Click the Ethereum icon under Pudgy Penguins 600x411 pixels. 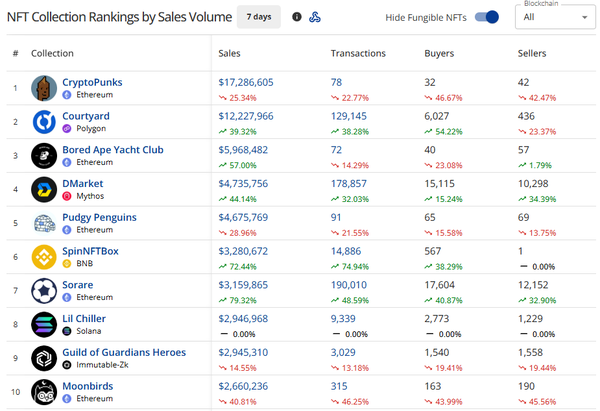(x=67, y=230)
